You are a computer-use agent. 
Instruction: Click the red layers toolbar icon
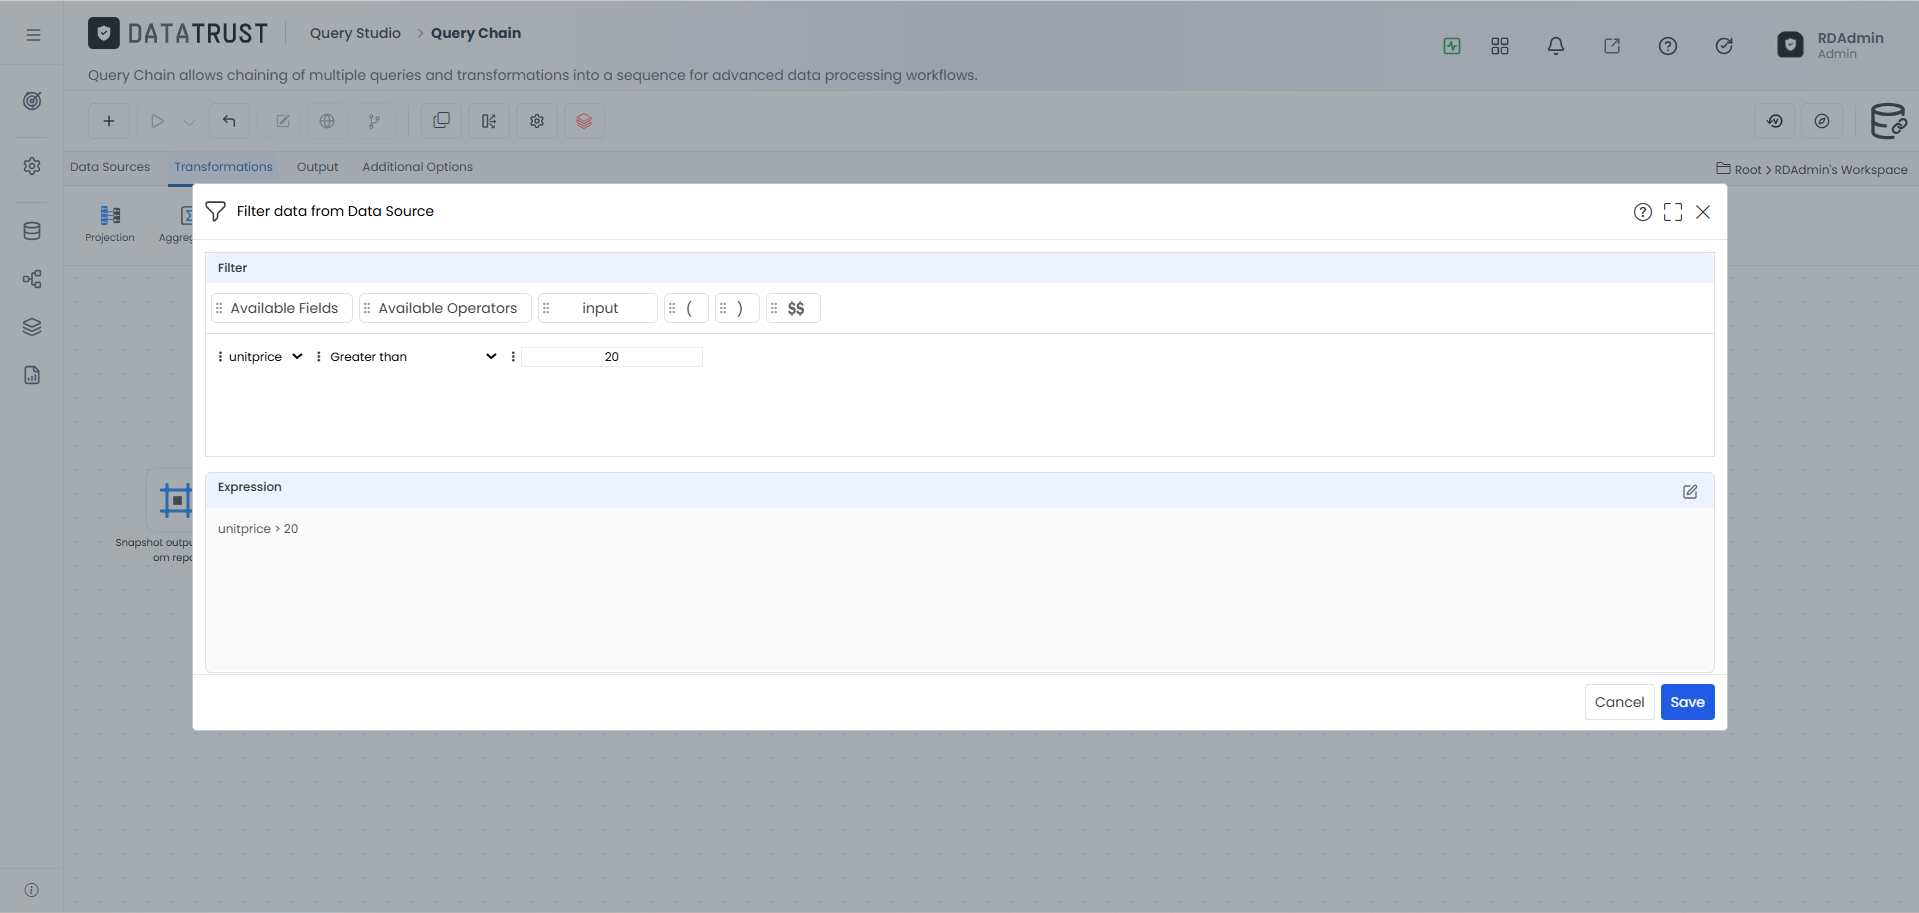click(x=584, y=121)
